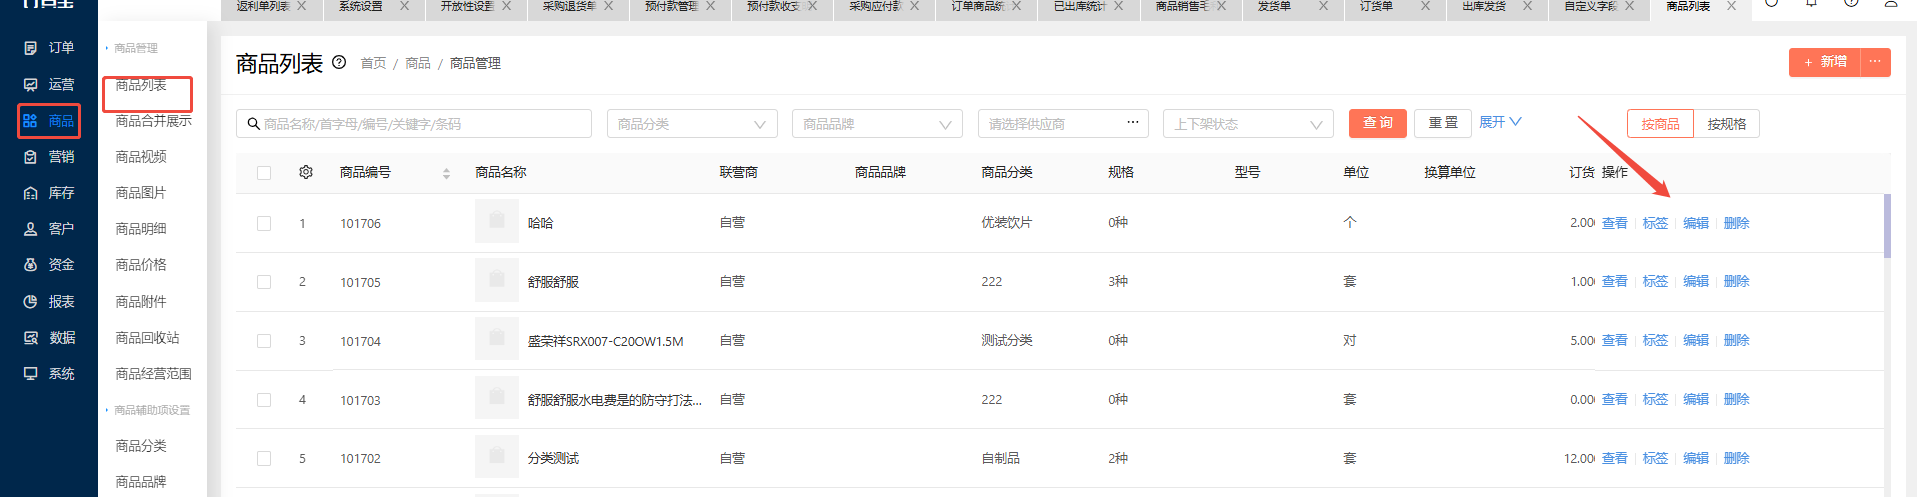The height and width of the screenshot is (497, 1917).
Task: Select the 商品 module in left sidebar
Action: pyautogui.click(x=49, y=121)
